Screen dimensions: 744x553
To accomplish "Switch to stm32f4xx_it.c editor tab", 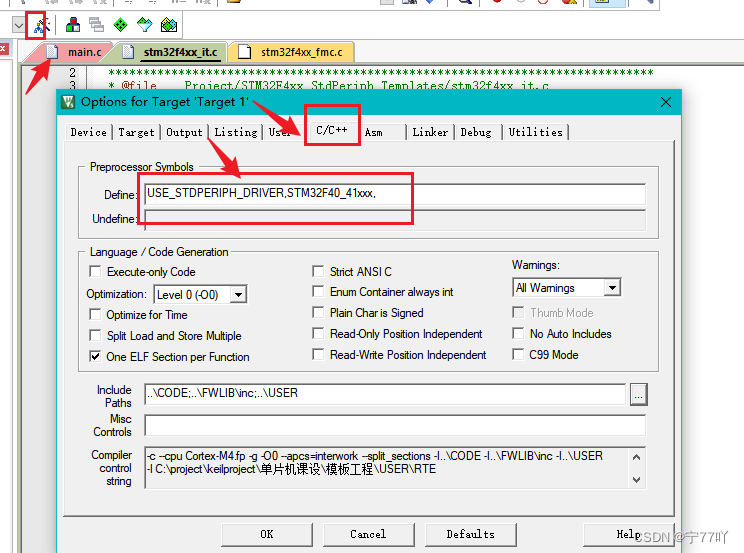I will (180, 52).
